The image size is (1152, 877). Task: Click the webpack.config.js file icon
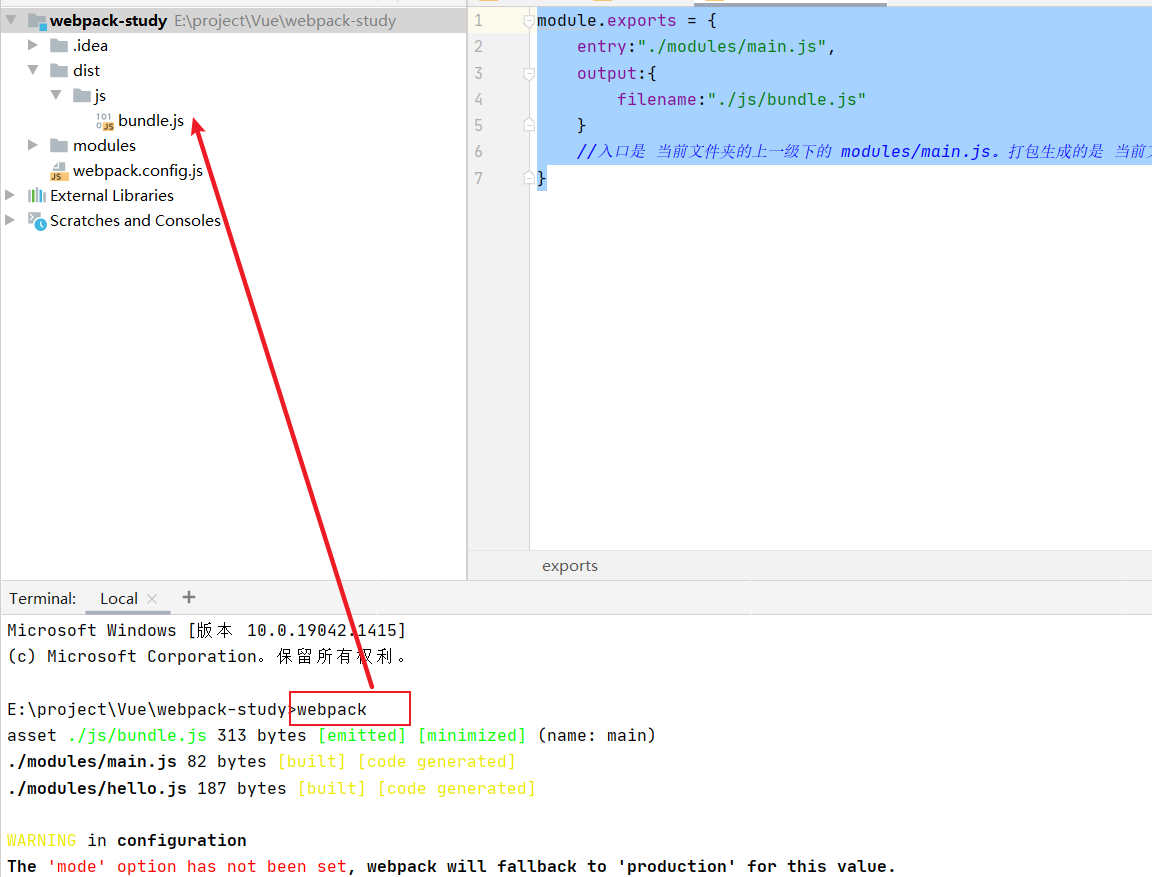pos(59,171)
